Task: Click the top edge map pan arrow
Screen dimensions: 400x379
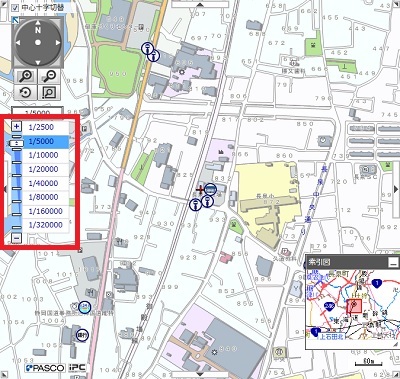Action: click(200, 4)
